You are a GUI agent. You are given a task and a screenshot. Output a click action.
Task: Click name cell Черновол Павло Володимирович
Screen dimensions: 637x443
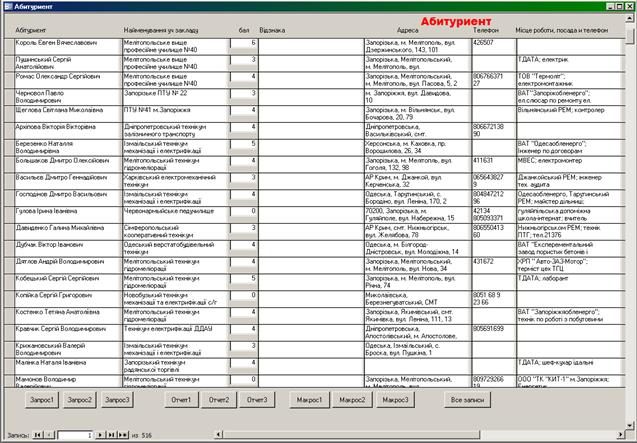(x=68, y=97)
